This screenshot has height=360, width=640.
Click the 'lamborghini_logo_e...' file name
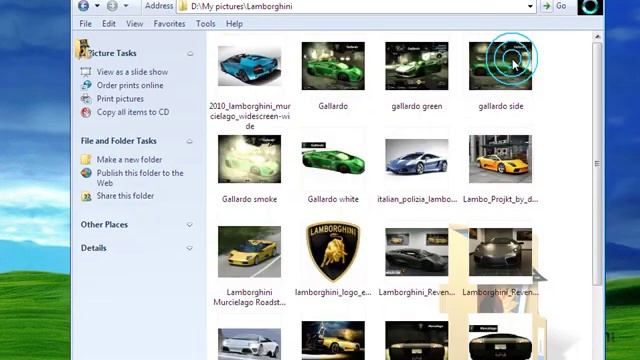(333, 292)
